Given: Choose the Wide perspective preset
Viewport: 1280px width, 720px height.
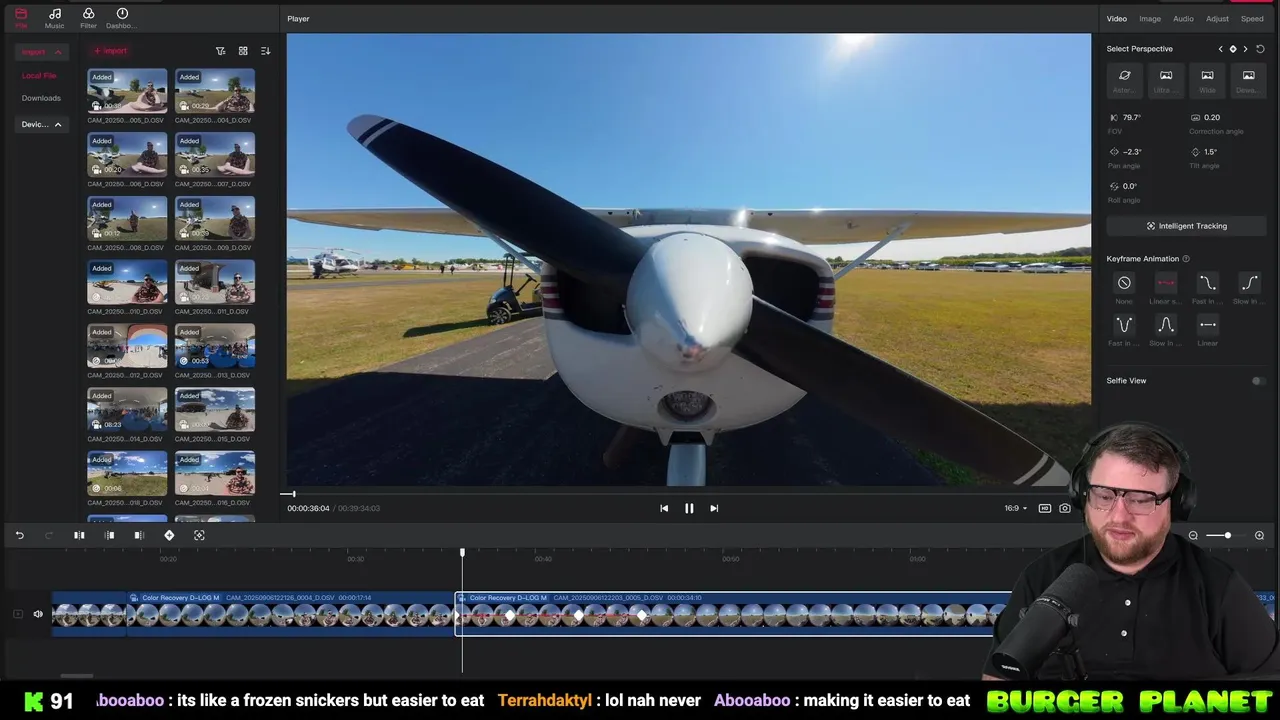Looking at the screenshot, I should [1207, 79].
